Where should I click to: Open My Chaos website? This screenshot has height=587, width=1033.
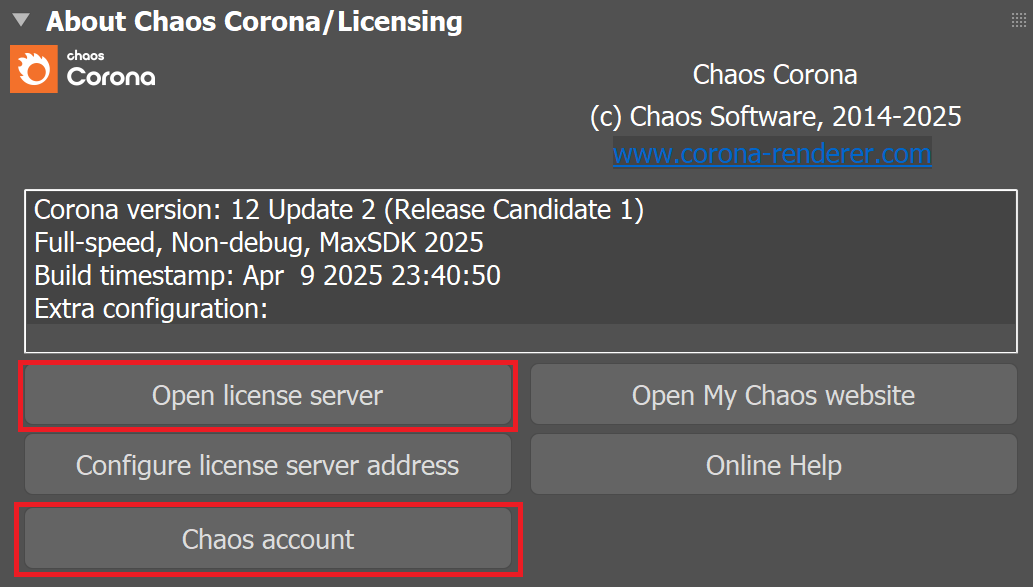pyautogui.click(x=773, y=395)
